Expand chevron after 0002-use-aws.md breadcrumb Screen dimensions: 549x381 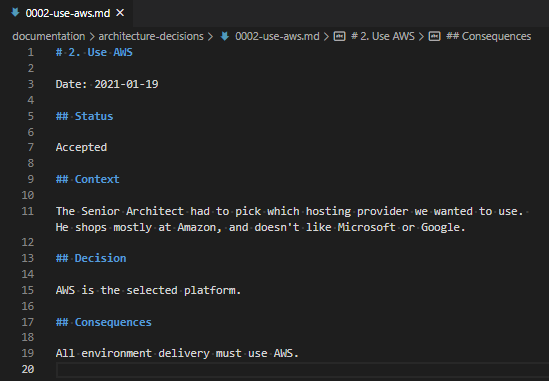pos(326,36)
